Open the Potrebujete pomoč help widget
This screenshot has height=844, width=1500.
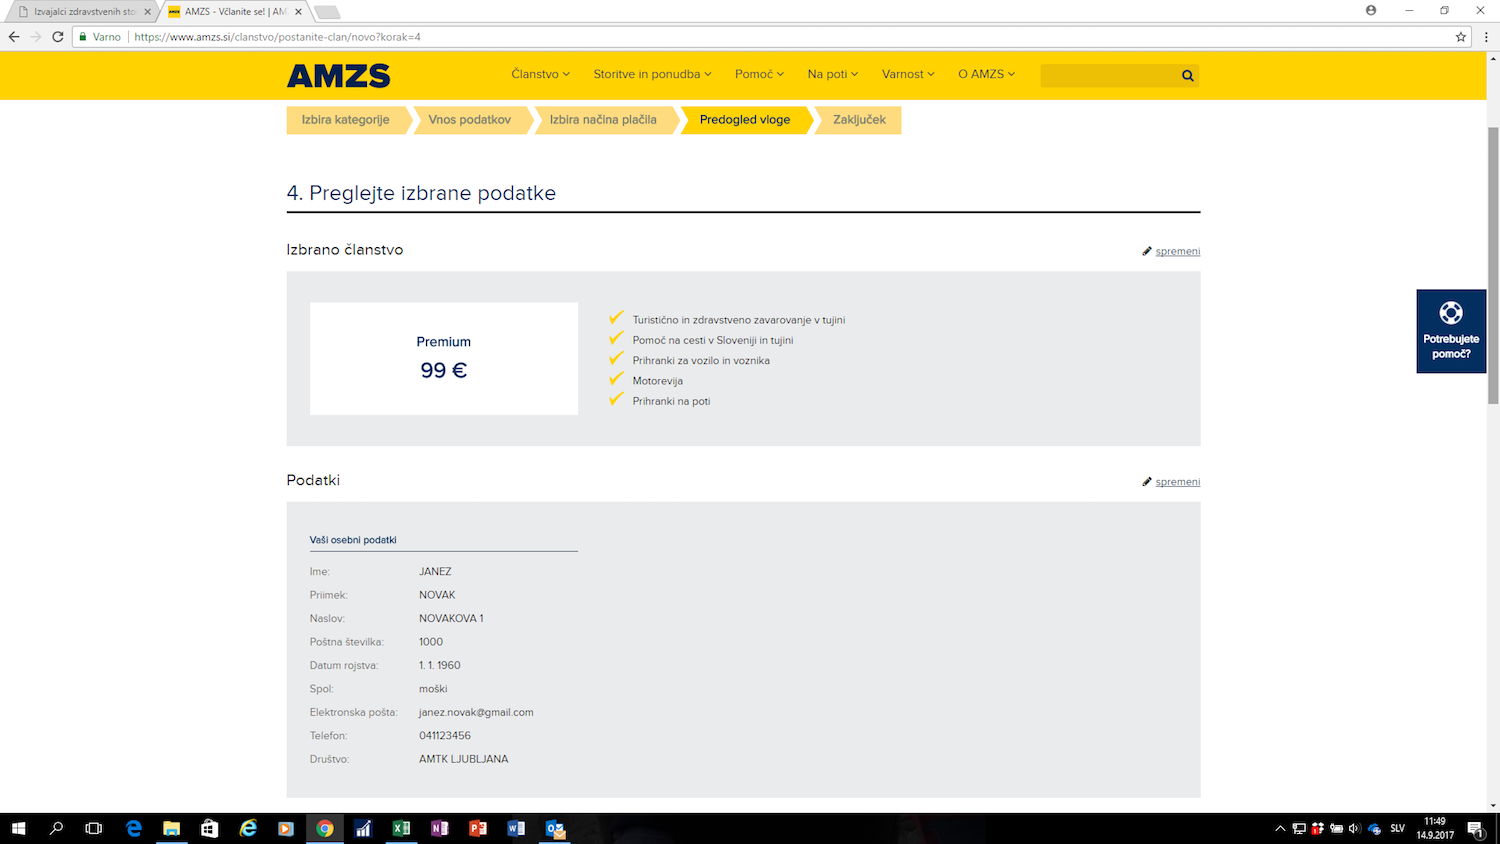click(1450, 331)
